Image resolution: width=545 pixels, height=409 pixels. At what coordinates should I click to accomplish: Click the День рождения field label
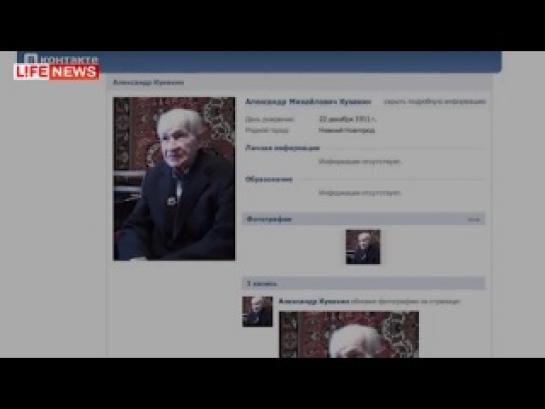coord(269,120)
